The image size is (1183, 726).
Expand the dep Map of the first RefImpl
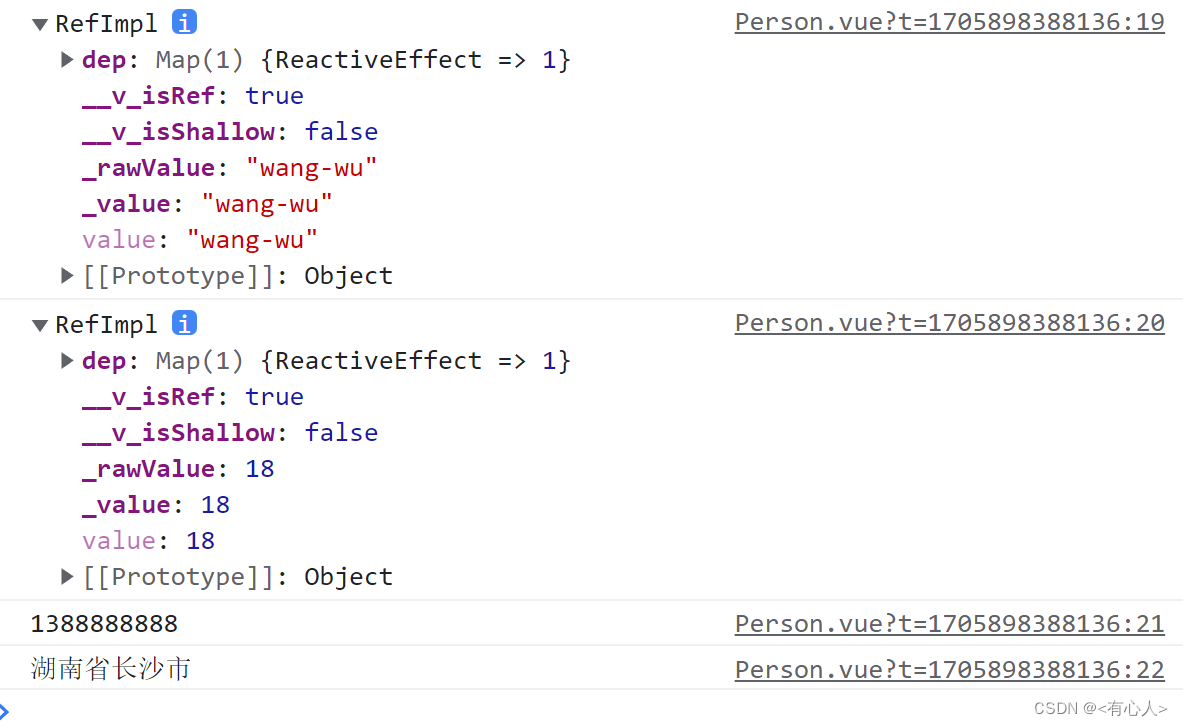coord(67,60)
